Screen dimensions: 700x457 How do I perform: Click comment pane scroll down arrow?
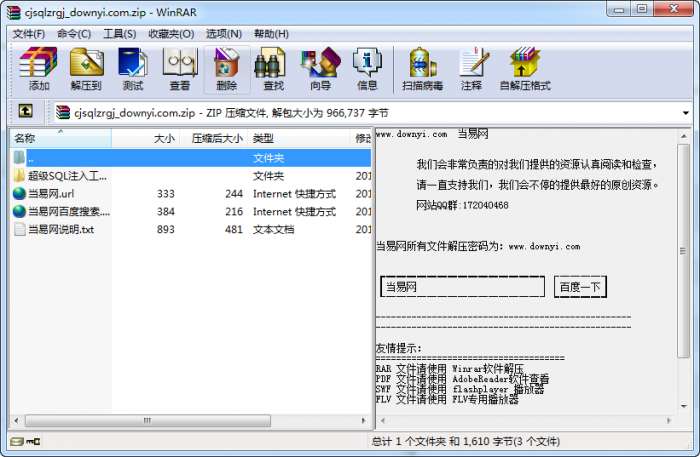pos(683,406)
